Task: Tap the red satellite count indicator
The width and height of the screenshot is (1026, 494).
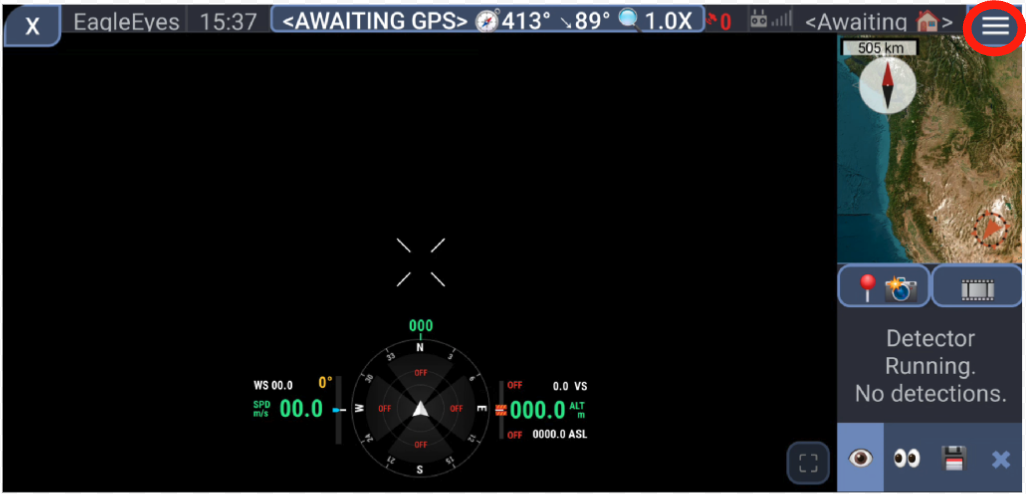Action: [718, 21]
